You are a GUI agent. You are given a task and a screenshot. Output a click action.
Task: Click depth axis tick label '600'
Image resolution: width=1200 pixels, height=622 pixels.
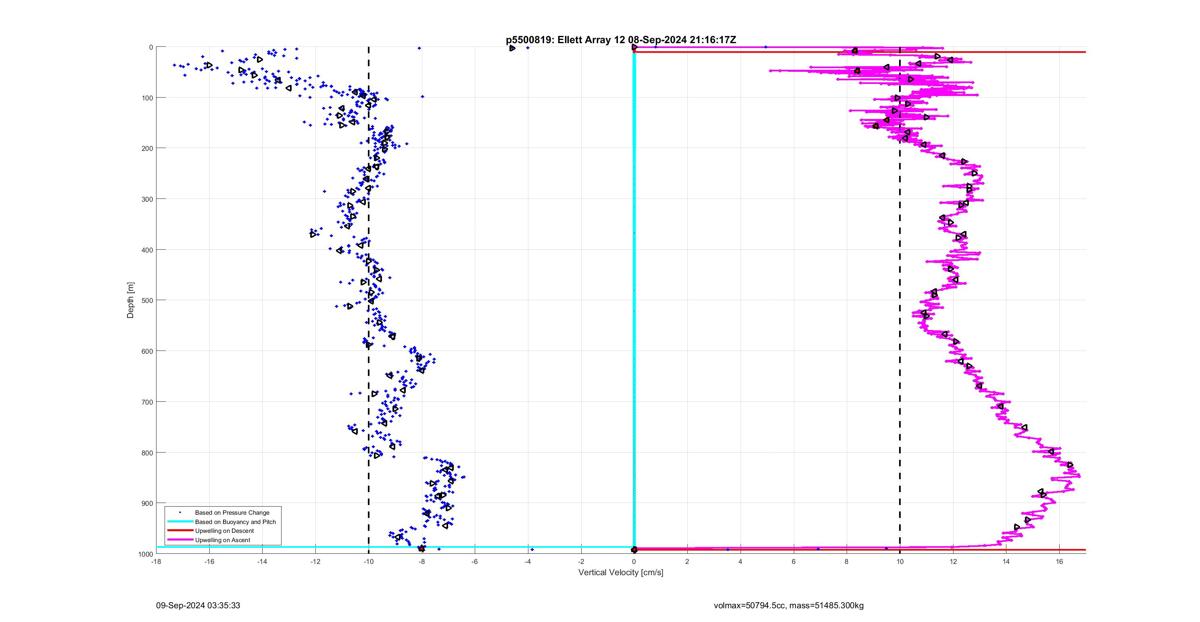[x=146, y=351]
